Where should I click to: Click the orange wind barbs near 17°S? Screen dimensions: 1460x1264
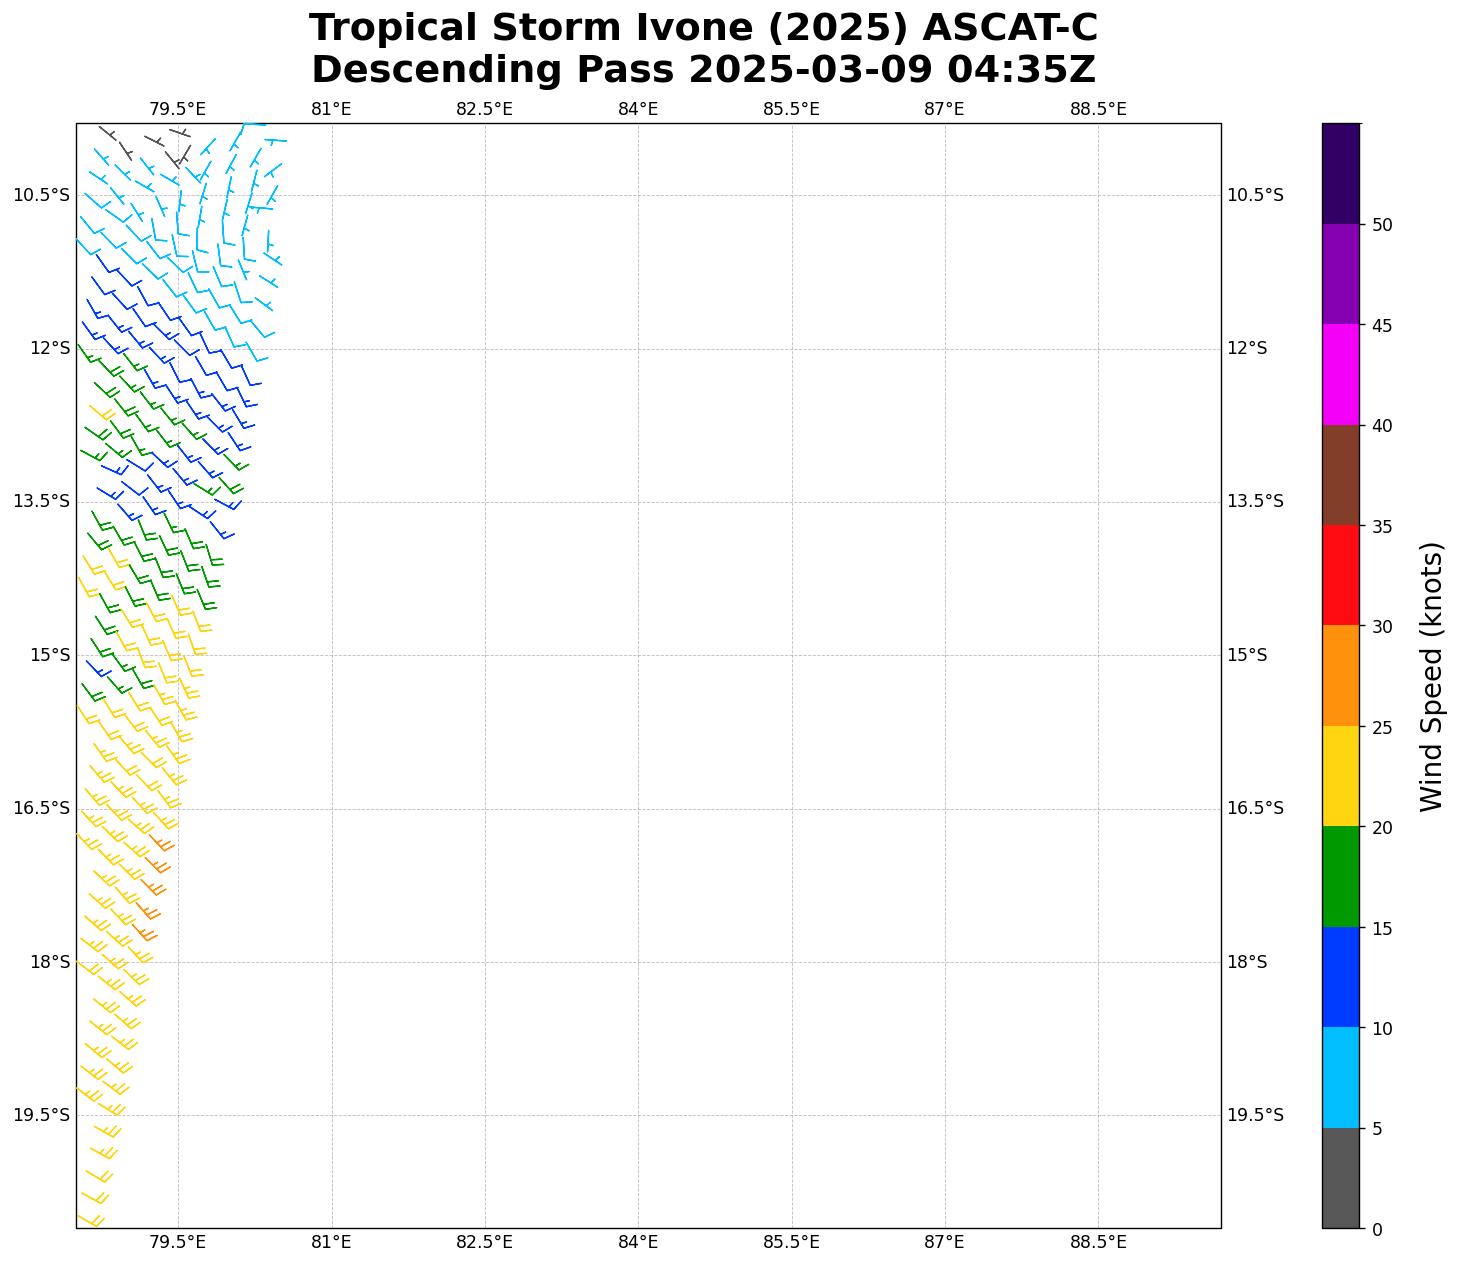(x=154, y=886)
